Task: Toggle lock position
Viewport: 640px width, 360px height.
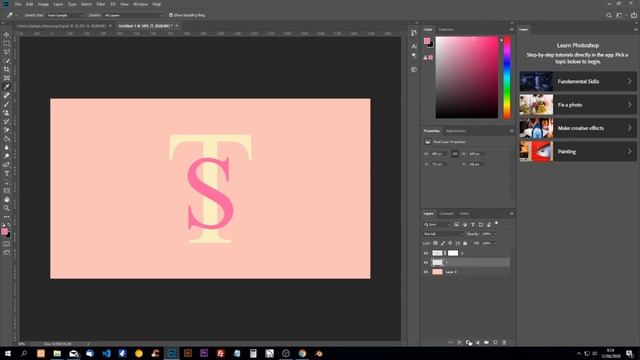Action: point(450,243)
